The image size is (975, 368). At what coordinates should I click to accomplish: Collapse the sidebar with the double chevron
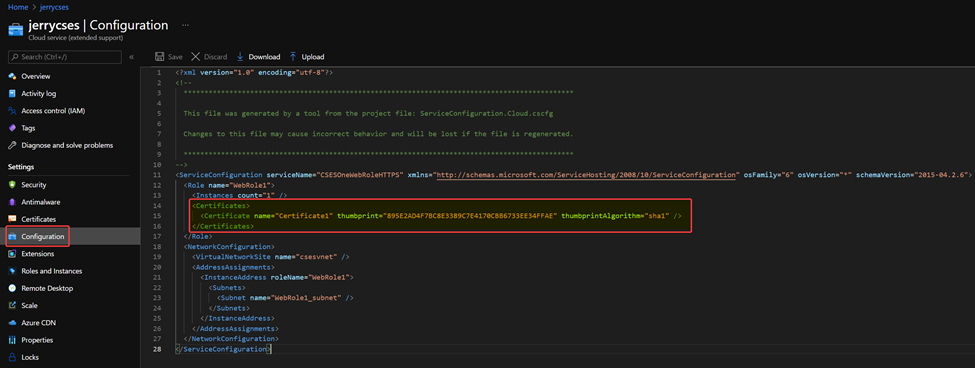[x=131, y=57]
